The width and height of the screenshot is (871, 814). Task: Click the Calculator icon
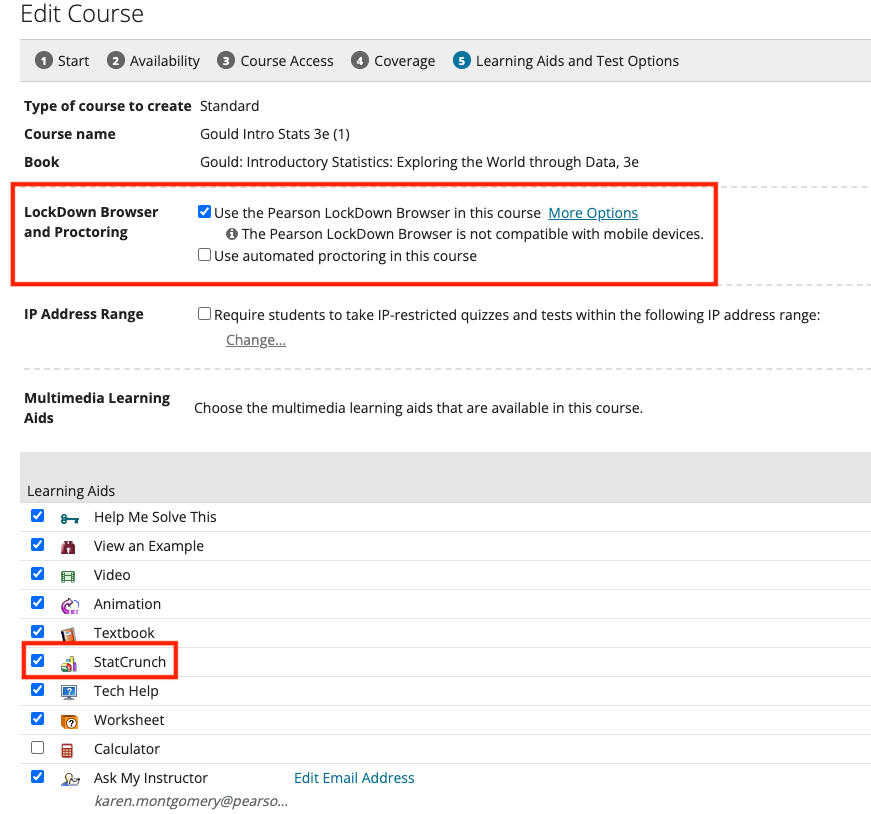point(69,750)
